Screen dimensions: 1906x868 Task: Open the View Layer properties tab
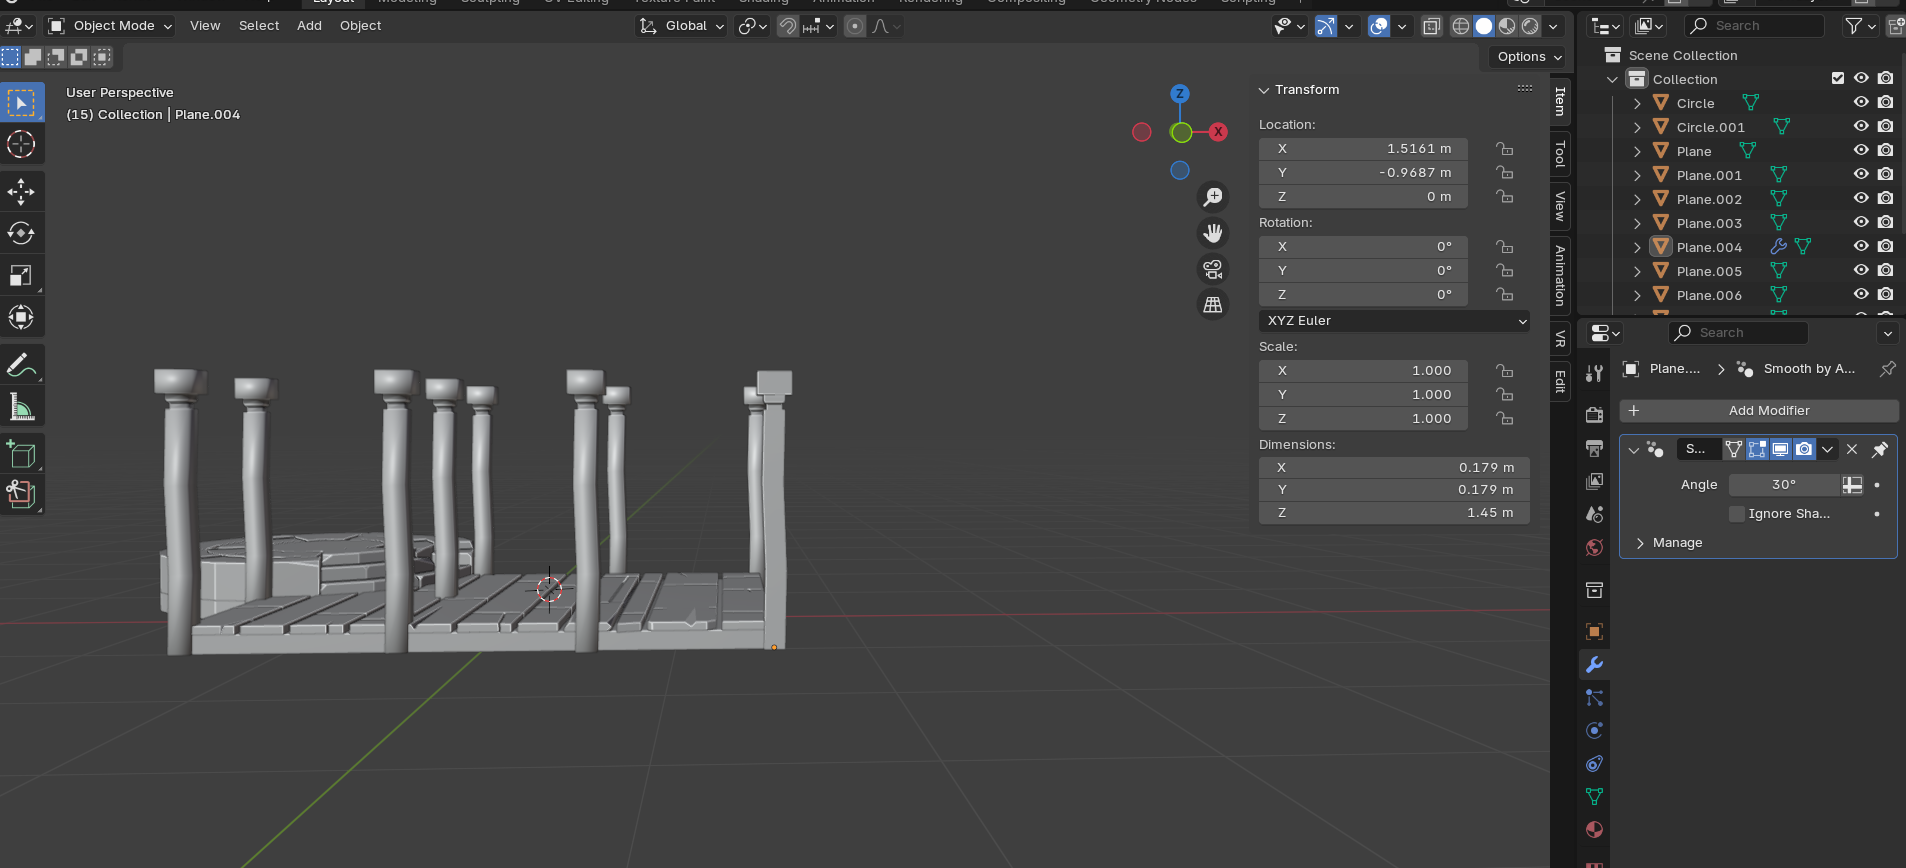pyautogui.click(x=1594, y=481)
